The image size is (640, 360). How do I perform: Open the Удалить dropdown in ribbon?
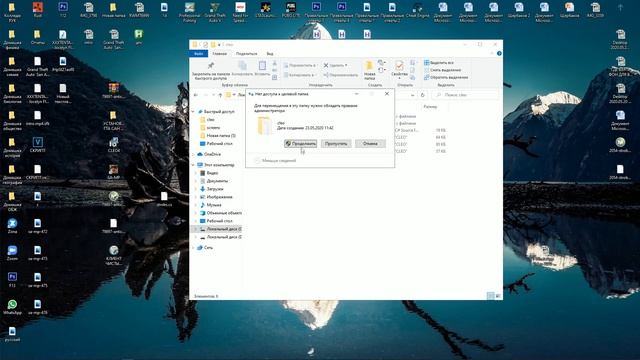tap(336, 65)
